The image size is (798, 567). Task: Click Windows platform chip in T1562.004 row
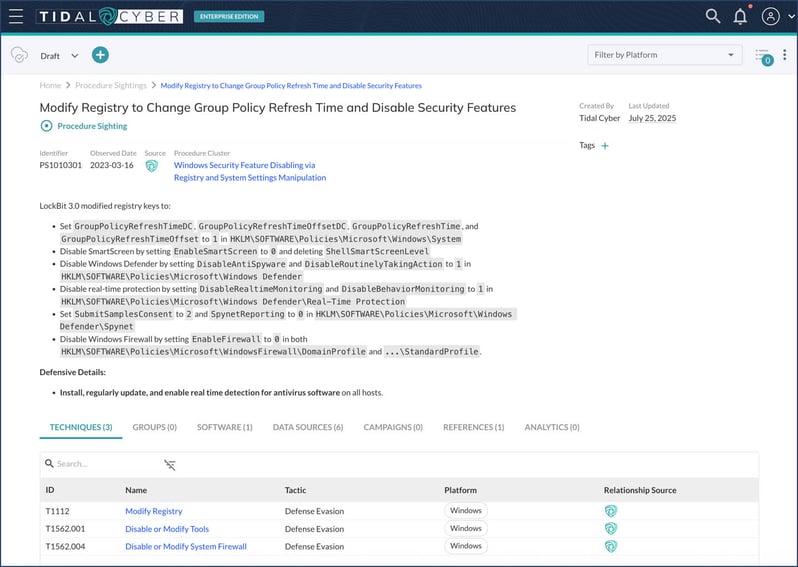(x=466, y=546)
